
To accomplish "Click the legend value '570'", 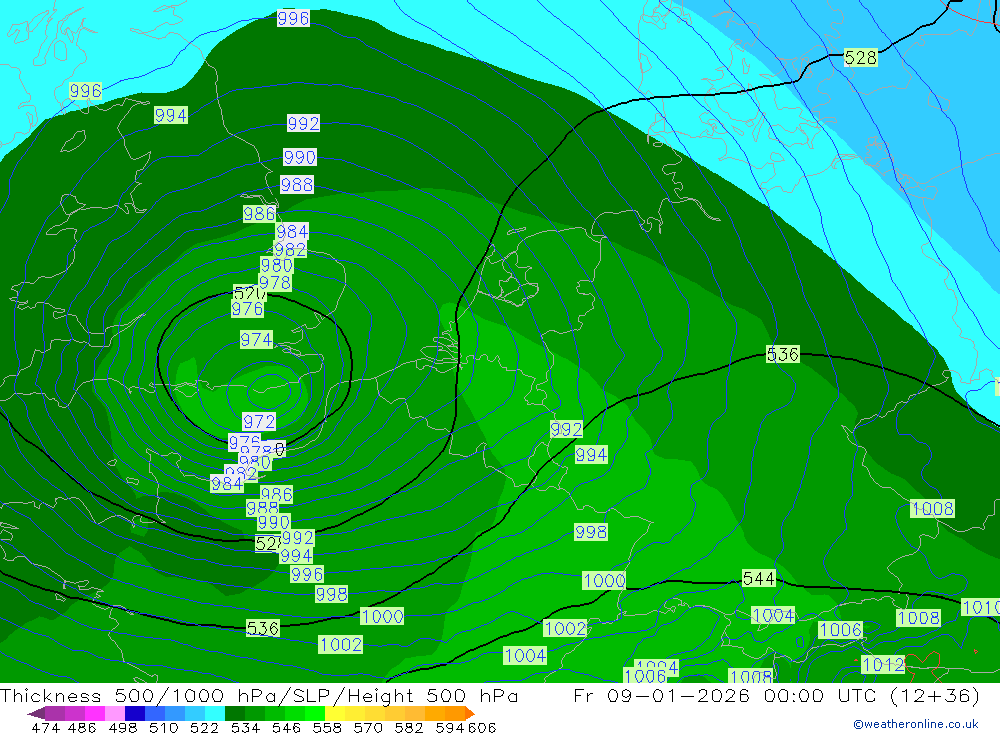I will click(368, 727).
